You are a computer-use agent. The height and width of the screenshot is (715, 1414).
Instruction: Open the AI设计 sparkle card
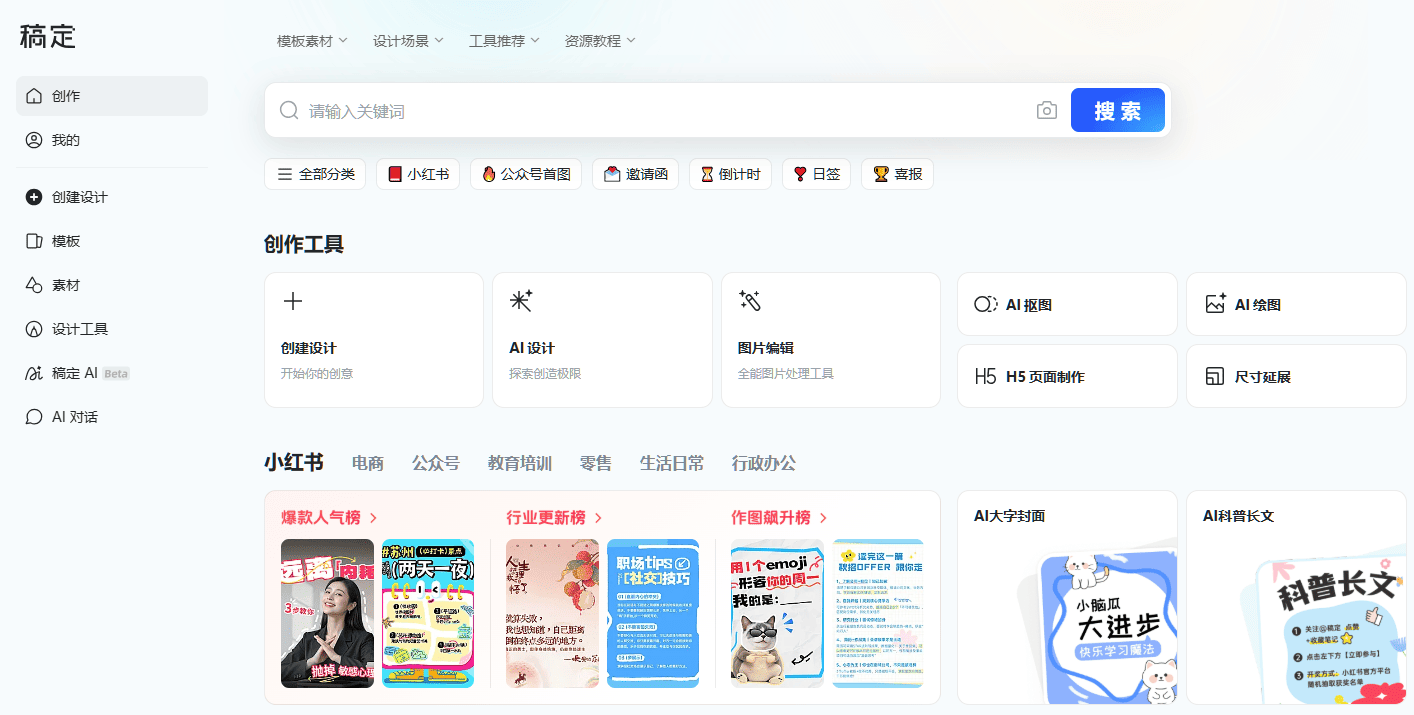coord(601,340)
